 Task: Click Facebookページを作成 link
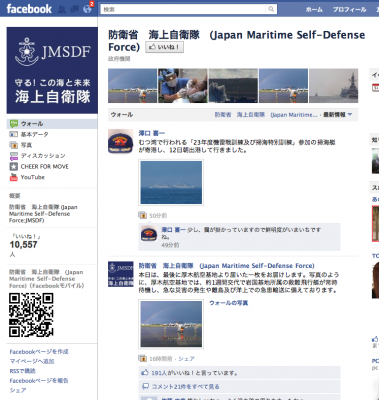pyautogui.click(x=39, y=352)
